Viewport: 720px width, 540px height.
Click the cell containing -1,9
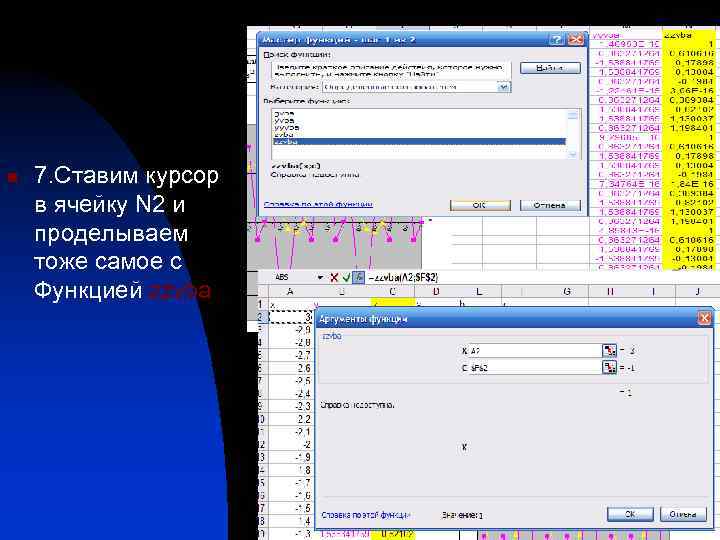click(x=290, y=458)
